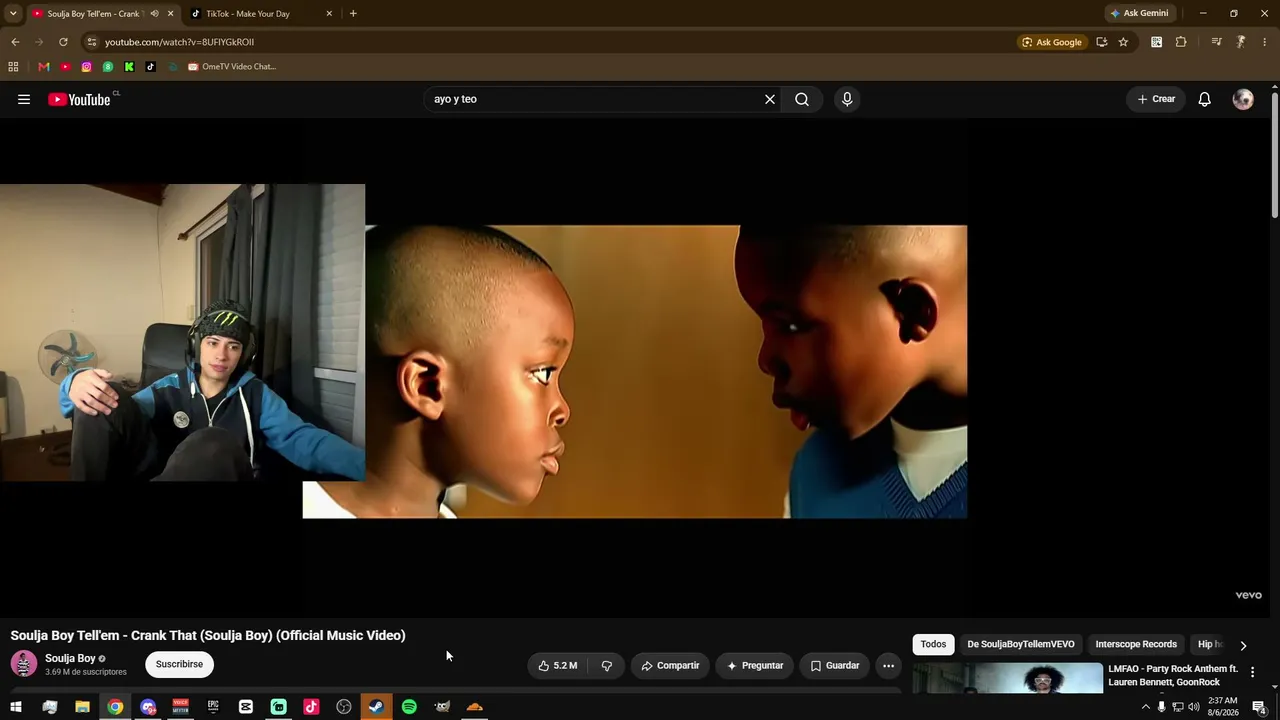The height and width of the screenshot is (720, 1280).
Task: Open File Explorer from the taskbar
Action: click(82, 707)
